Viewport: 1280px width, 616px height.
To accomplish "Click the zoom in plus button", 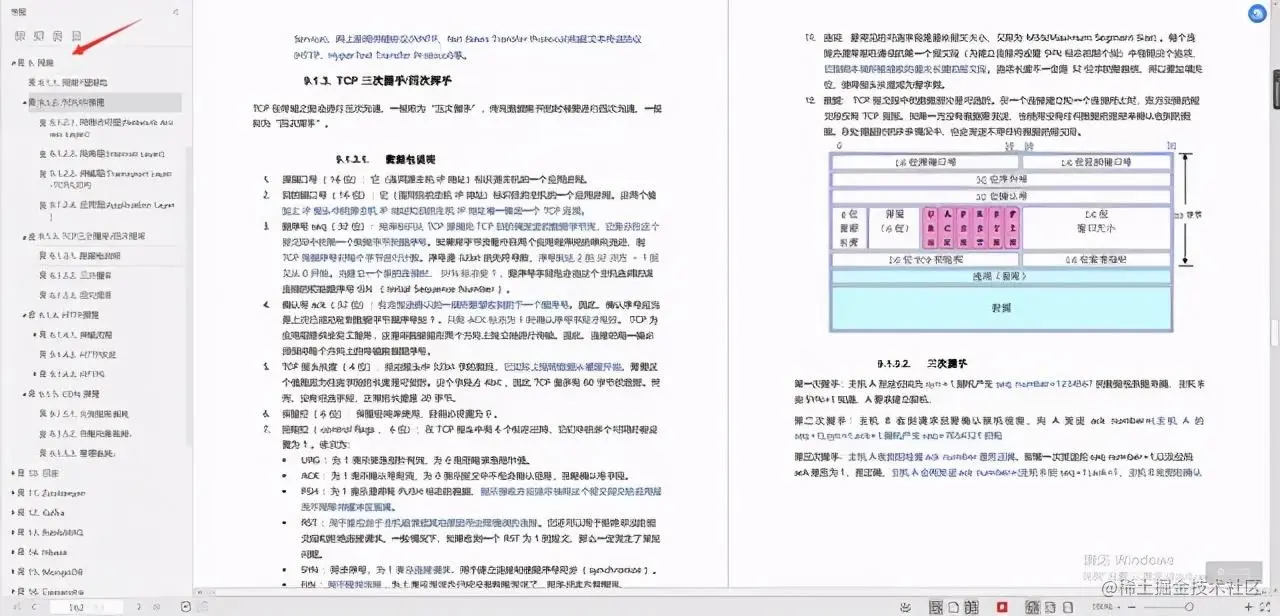I will coord(1248,607).
